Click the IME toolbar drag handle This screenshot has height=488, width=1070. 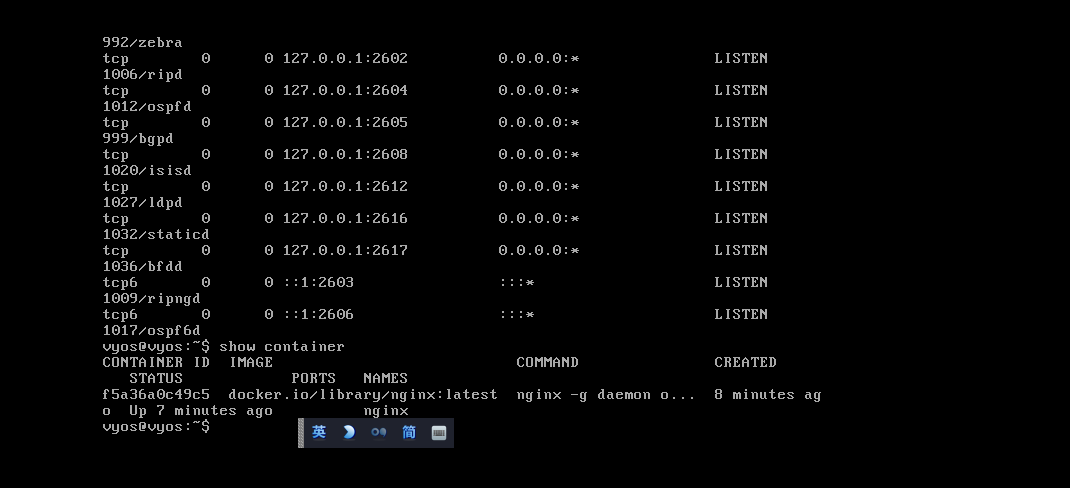[301, 432]
